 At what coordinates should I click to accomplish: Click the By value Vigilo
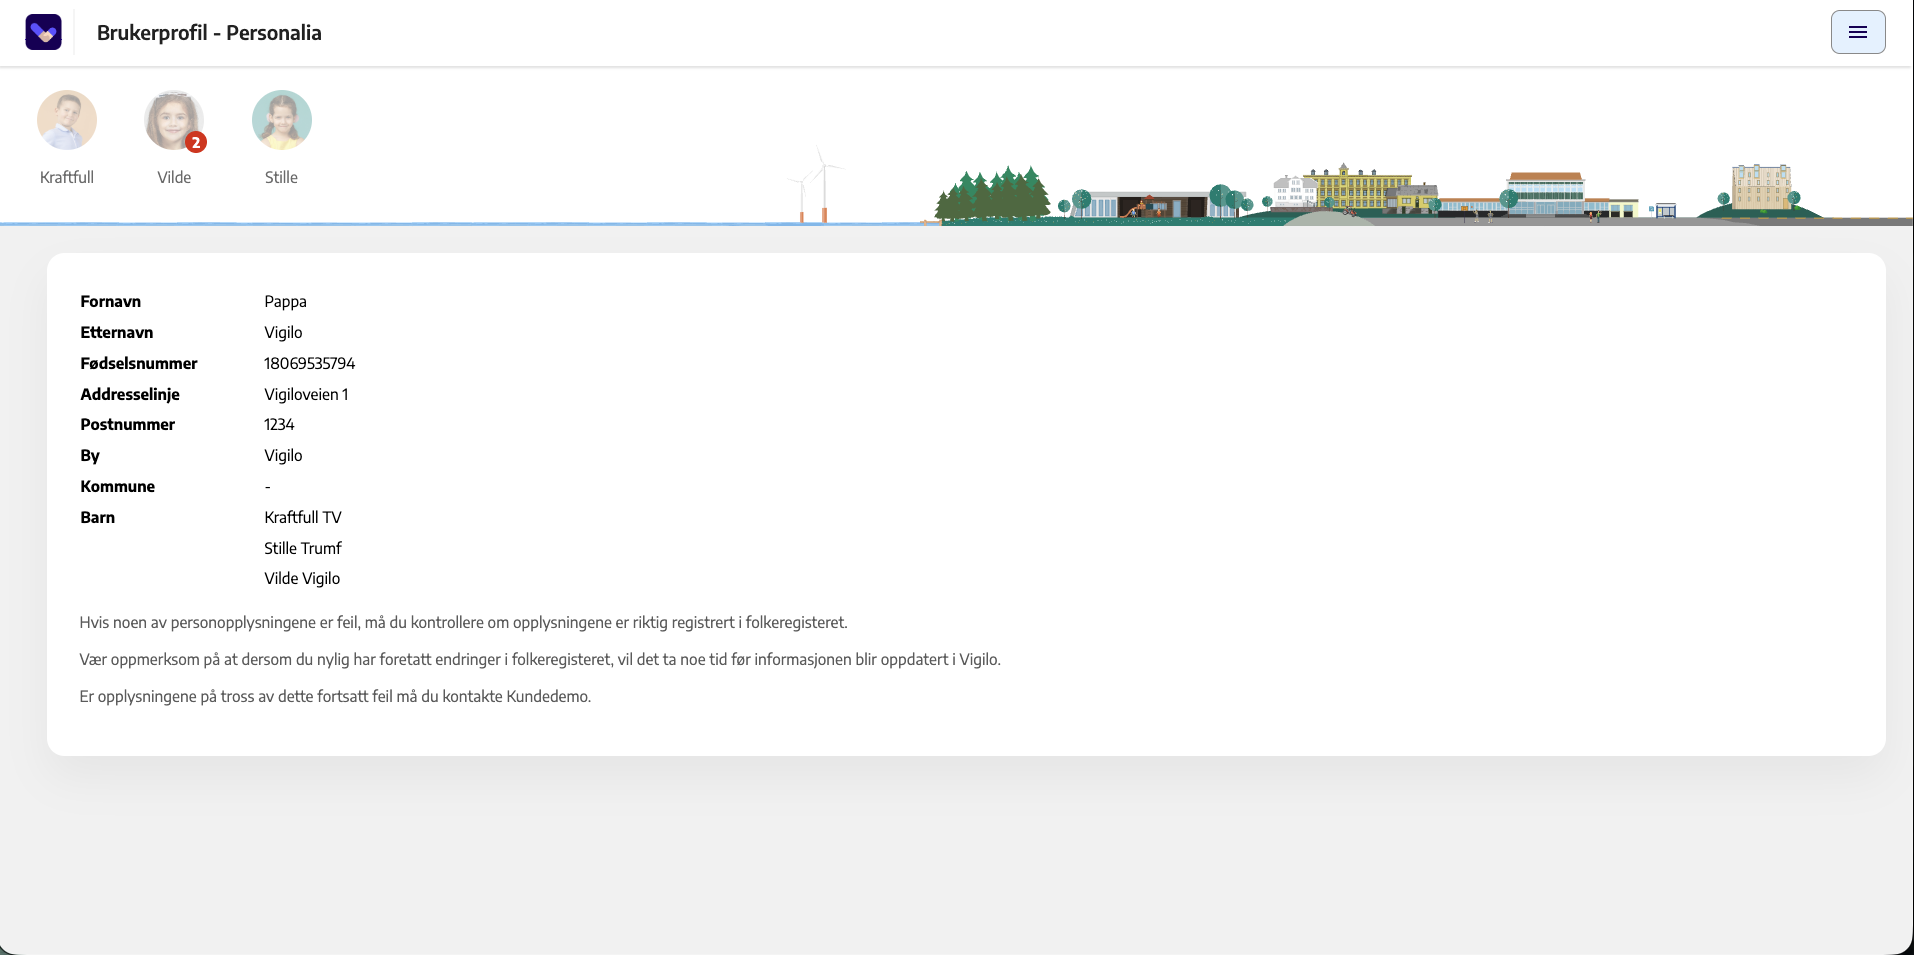pyautogui.click(x=283, y=455)
